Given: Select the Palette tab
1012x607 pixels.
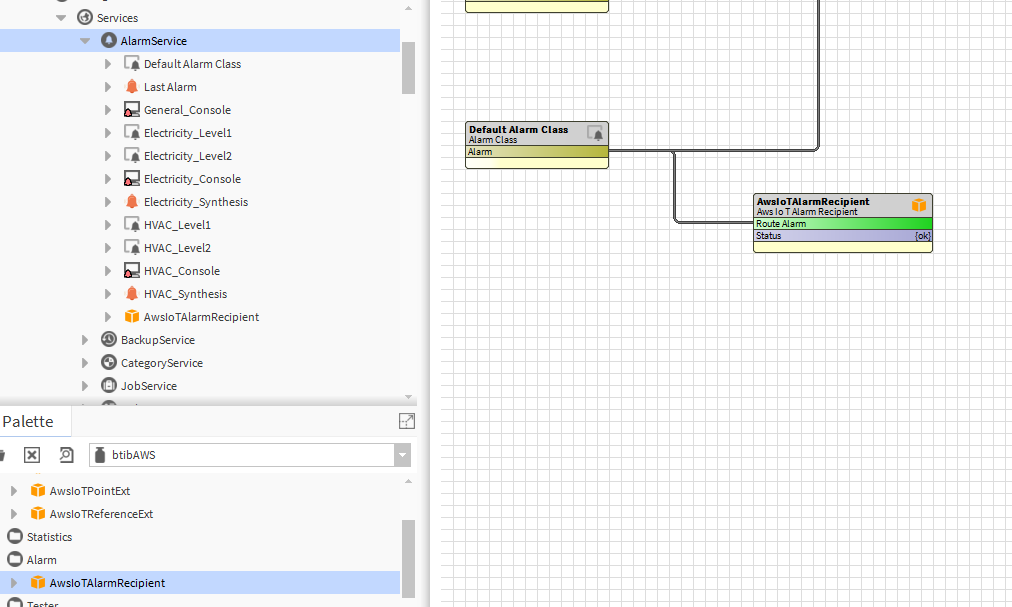Looking at the screenshot, I should (x=28, y=421).
